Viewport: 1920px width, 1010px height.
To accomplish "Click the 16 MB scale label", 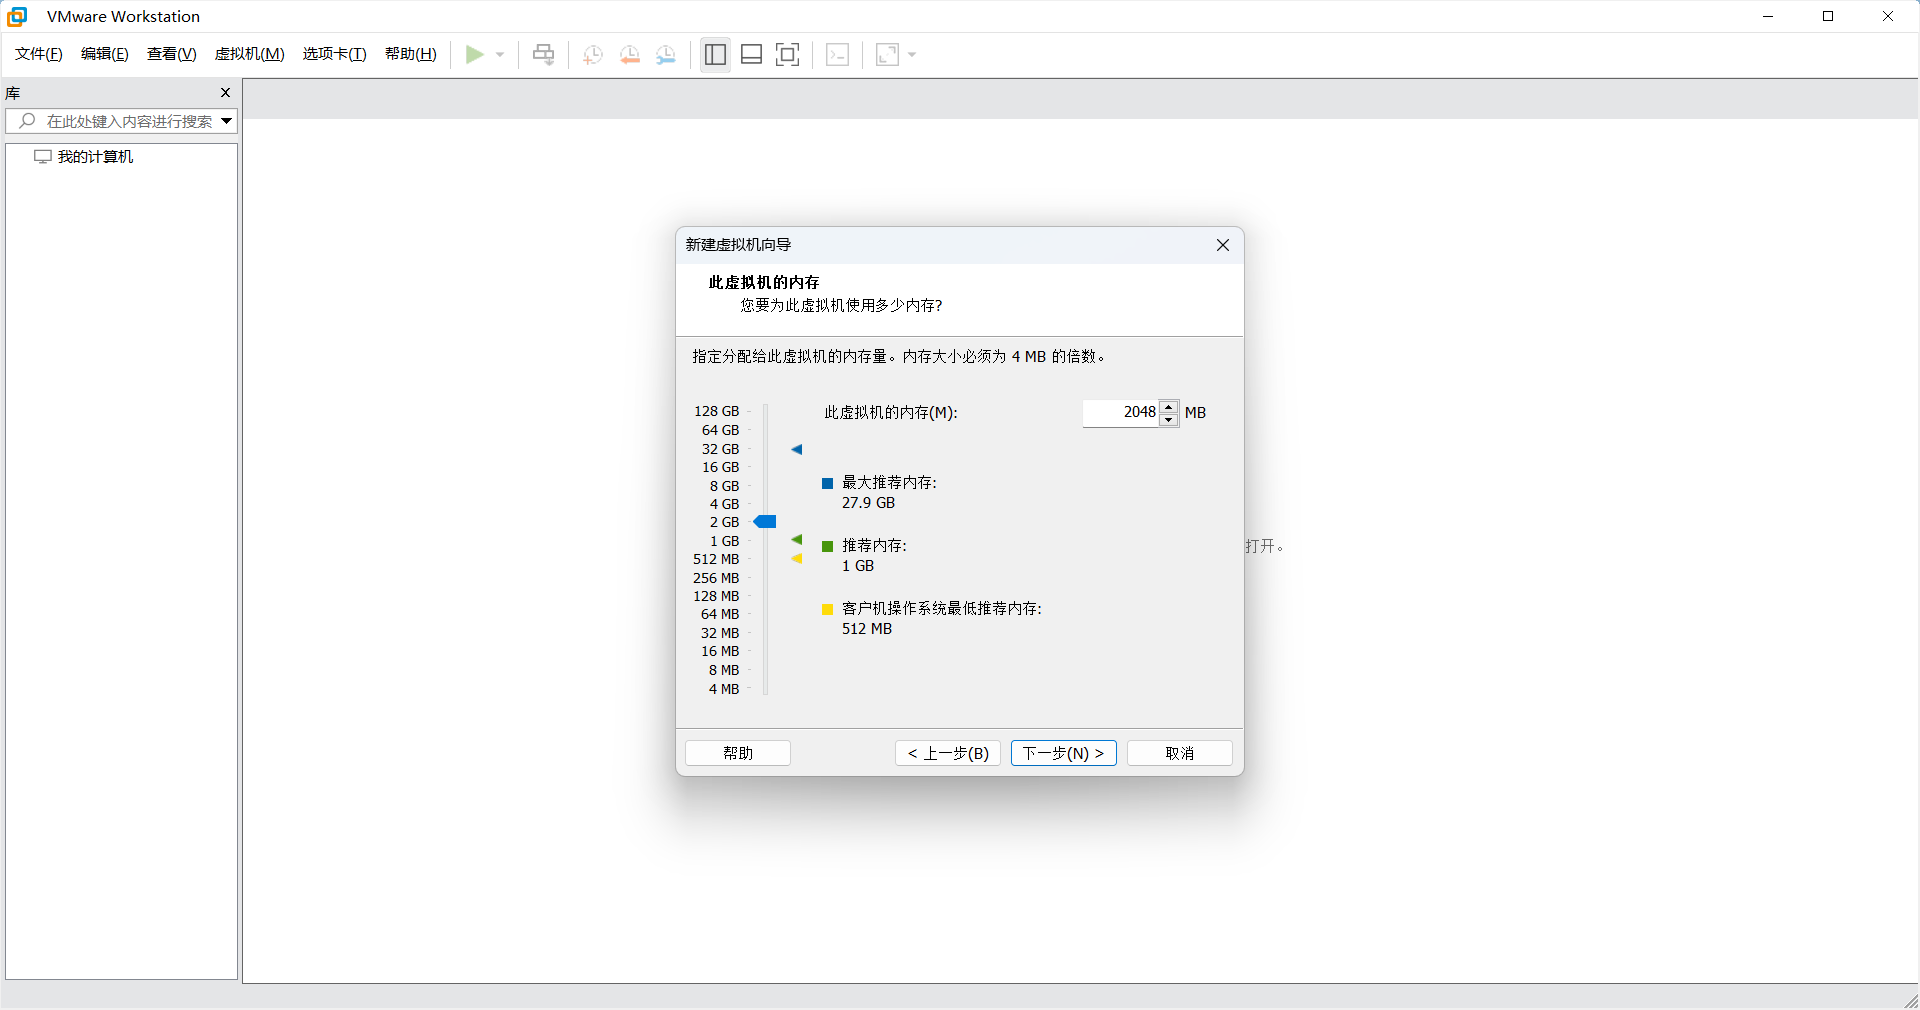I will click(x=720, y=652).
